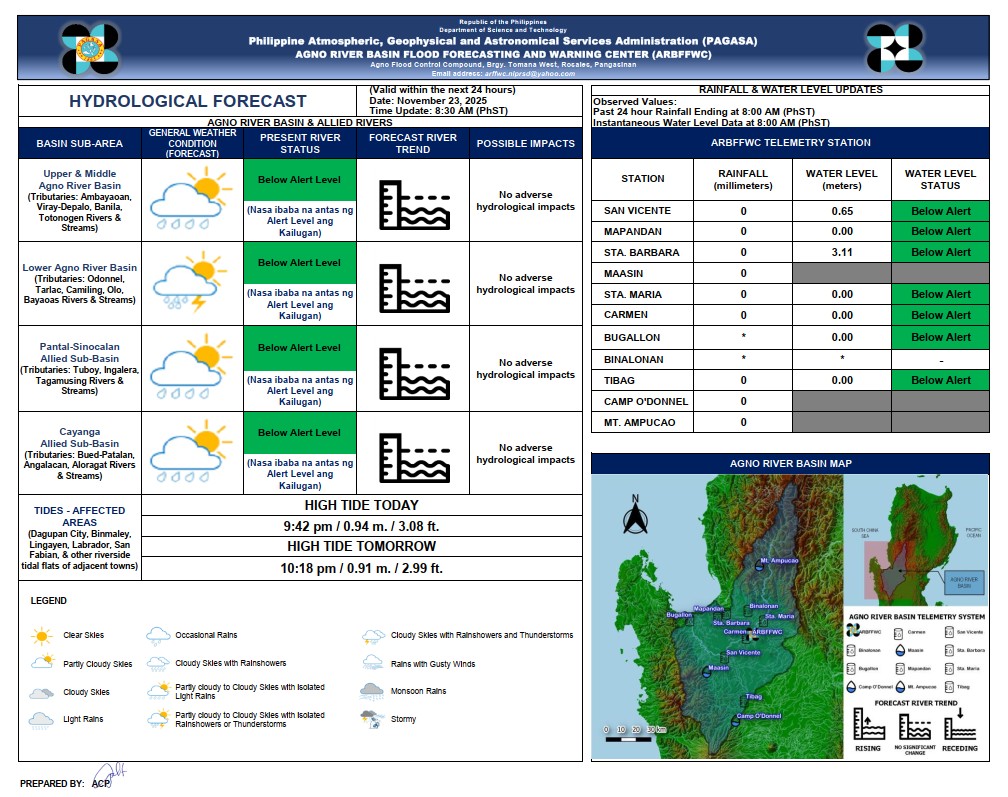
Task: Select the Clear Skies legend icon
Action: (x=41, y=636)
